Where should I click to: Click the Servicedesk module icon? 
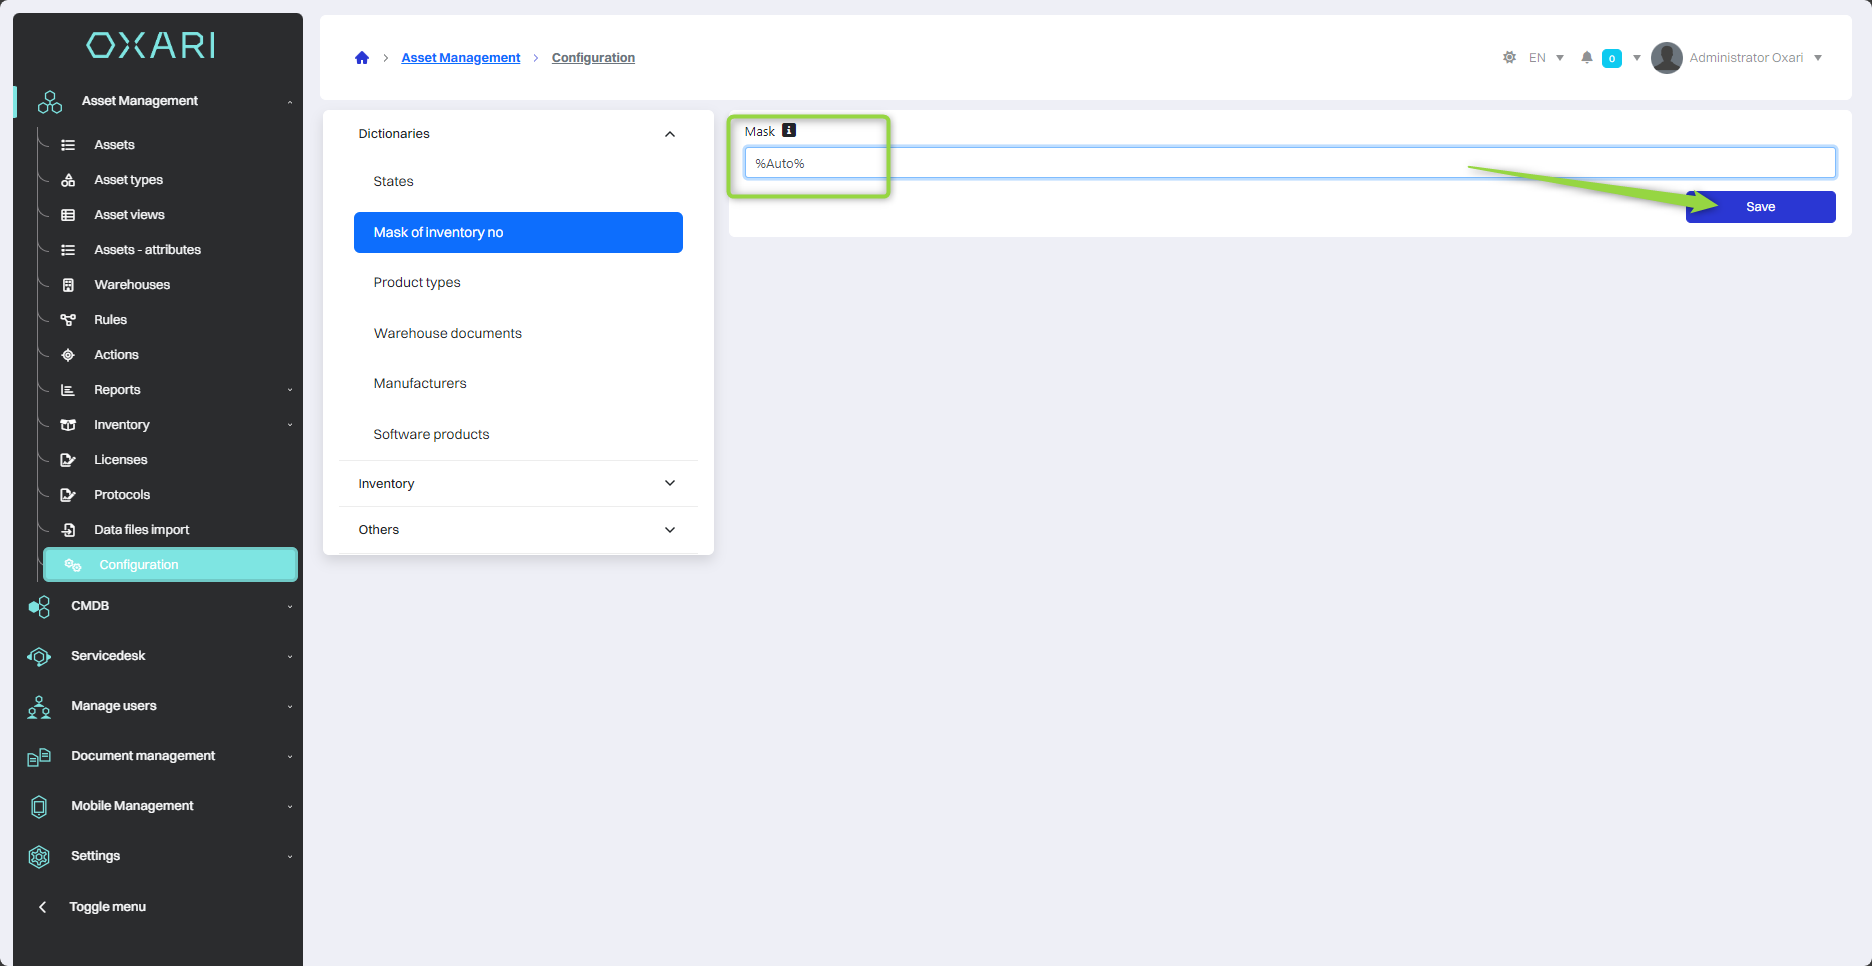click(39, 656)
